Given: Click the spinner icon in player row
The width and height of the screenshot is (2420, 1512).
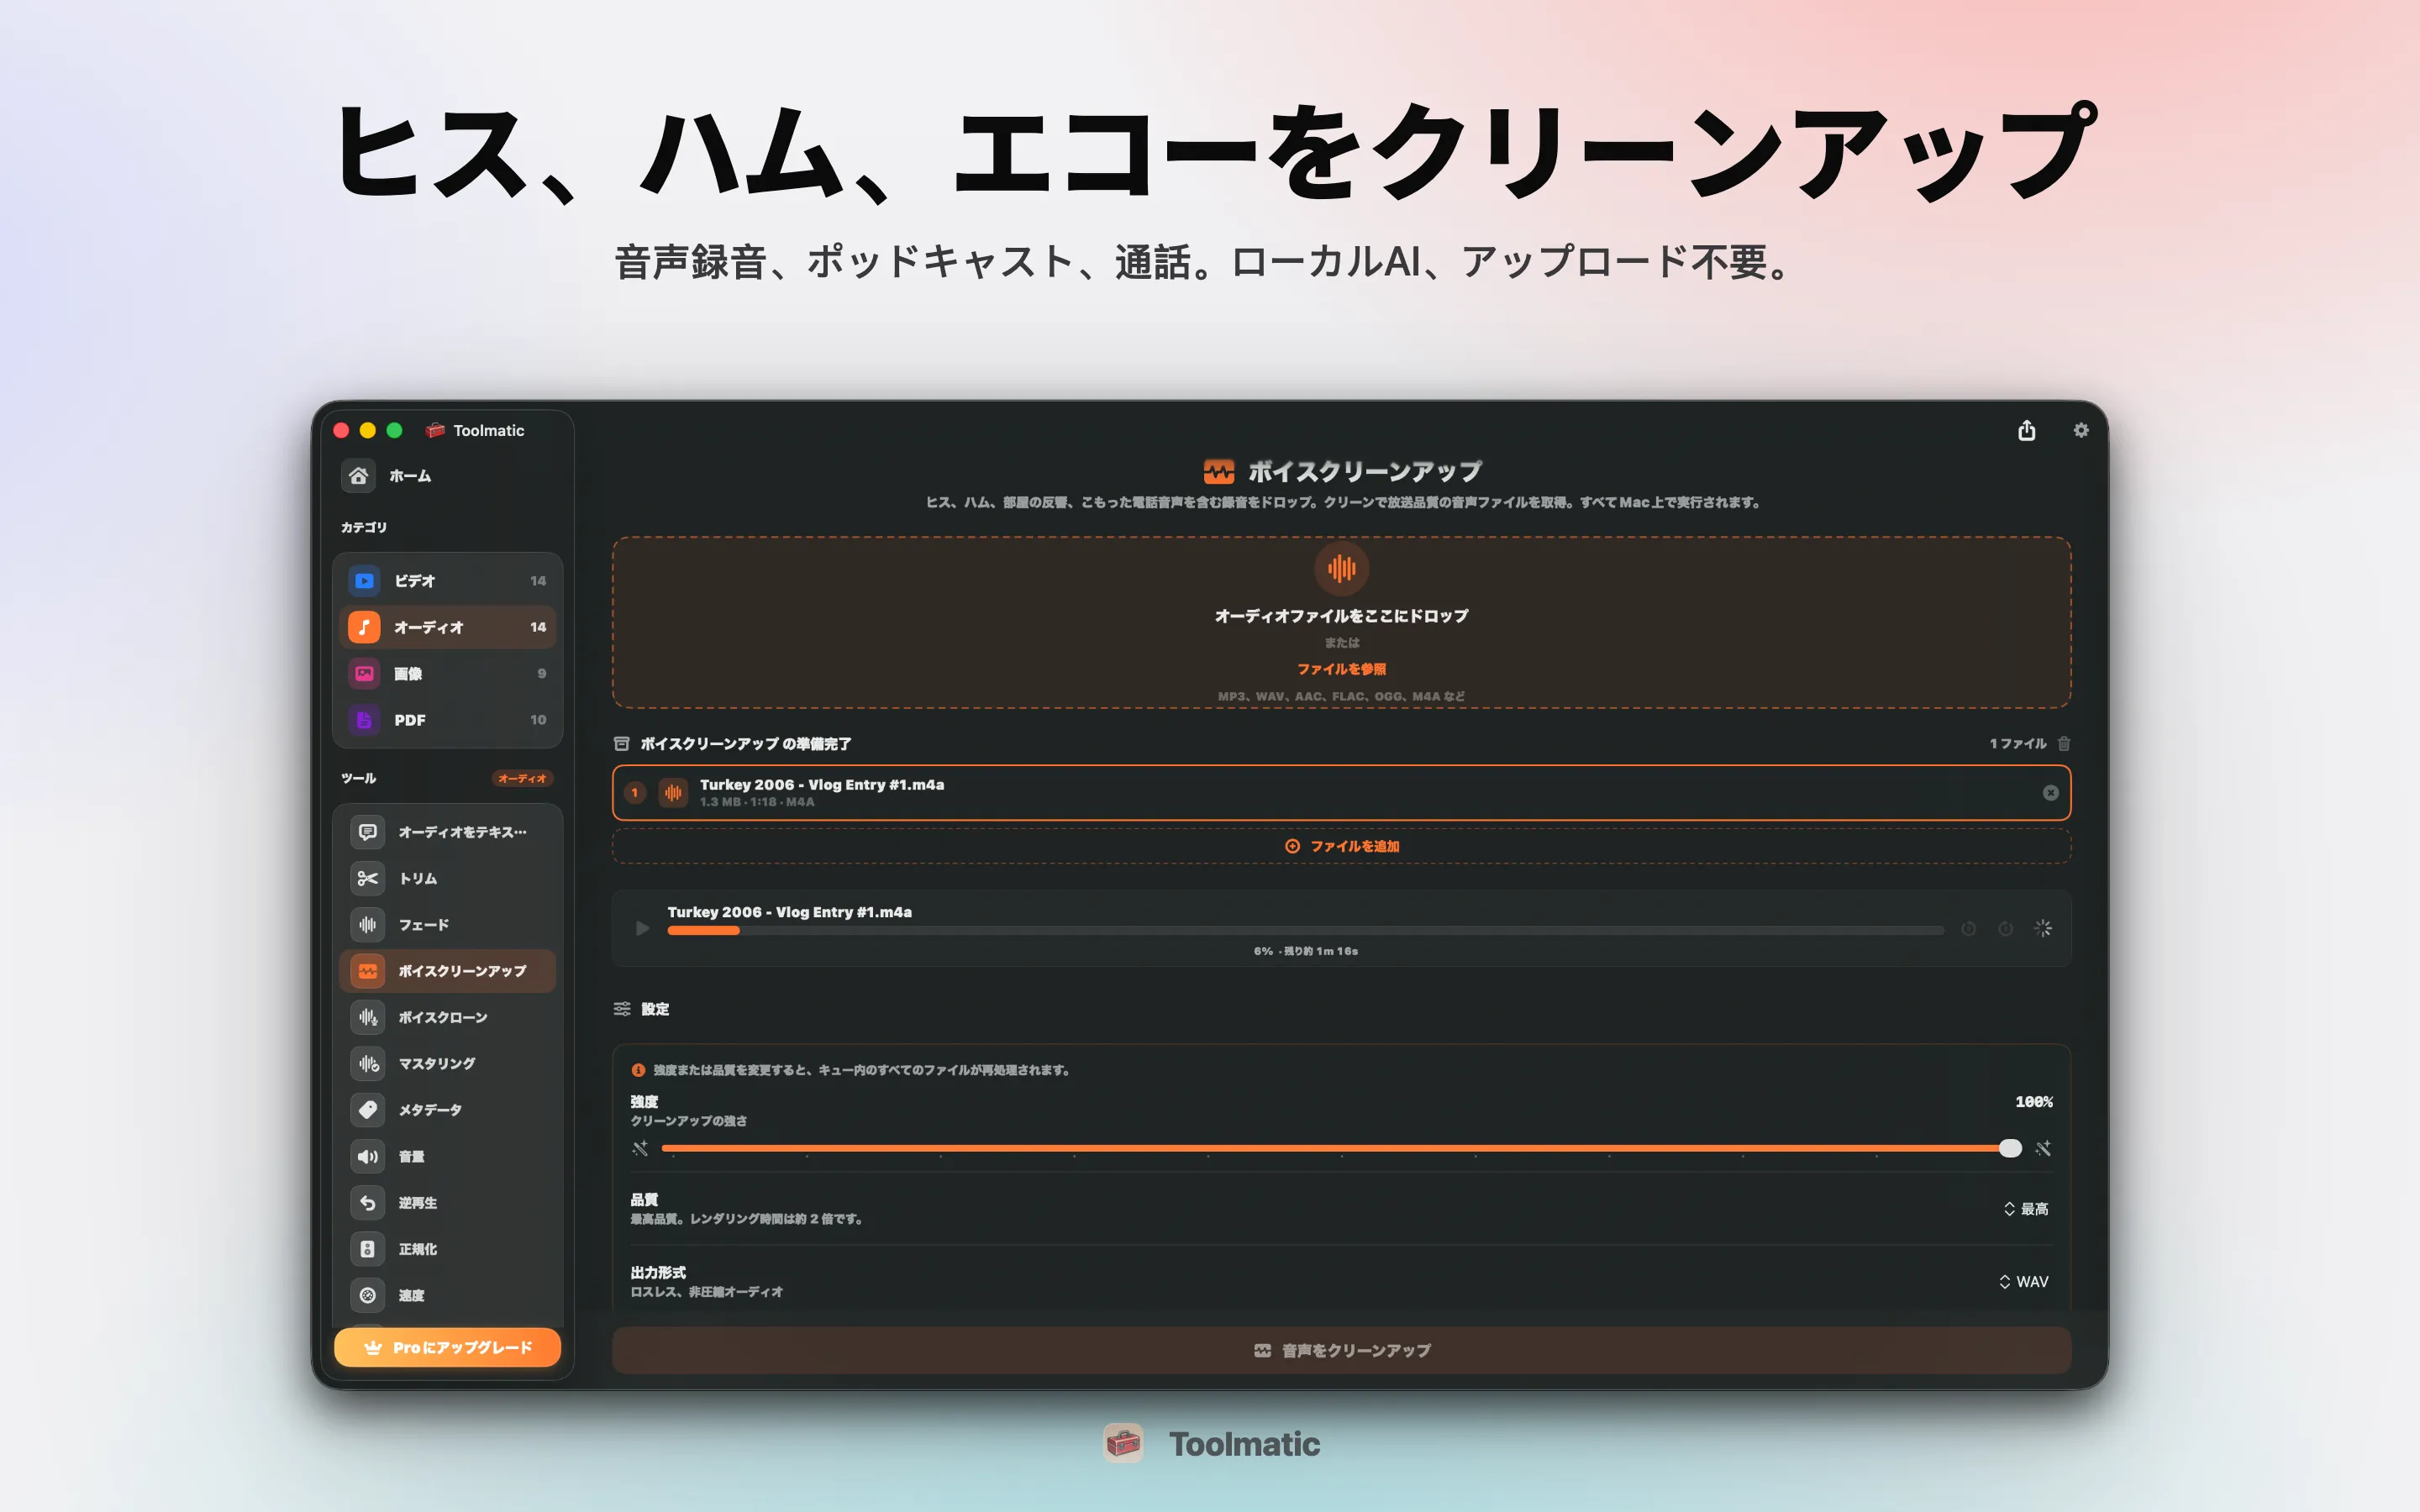Looking at the screenshot, I should pos(2043,928).
